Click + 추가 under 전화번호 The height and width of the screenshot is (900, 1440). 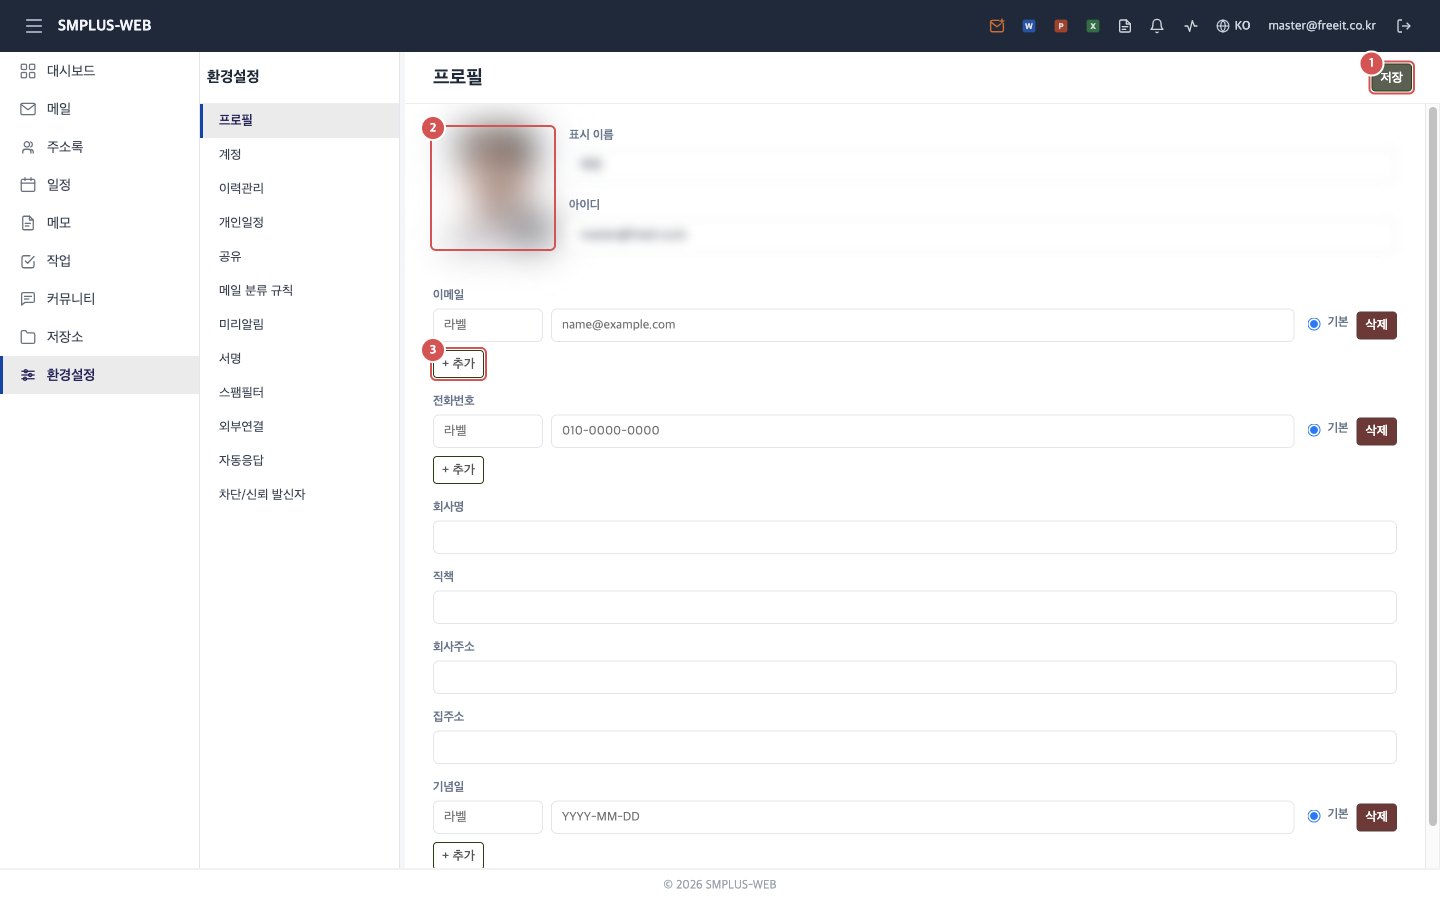458,470
